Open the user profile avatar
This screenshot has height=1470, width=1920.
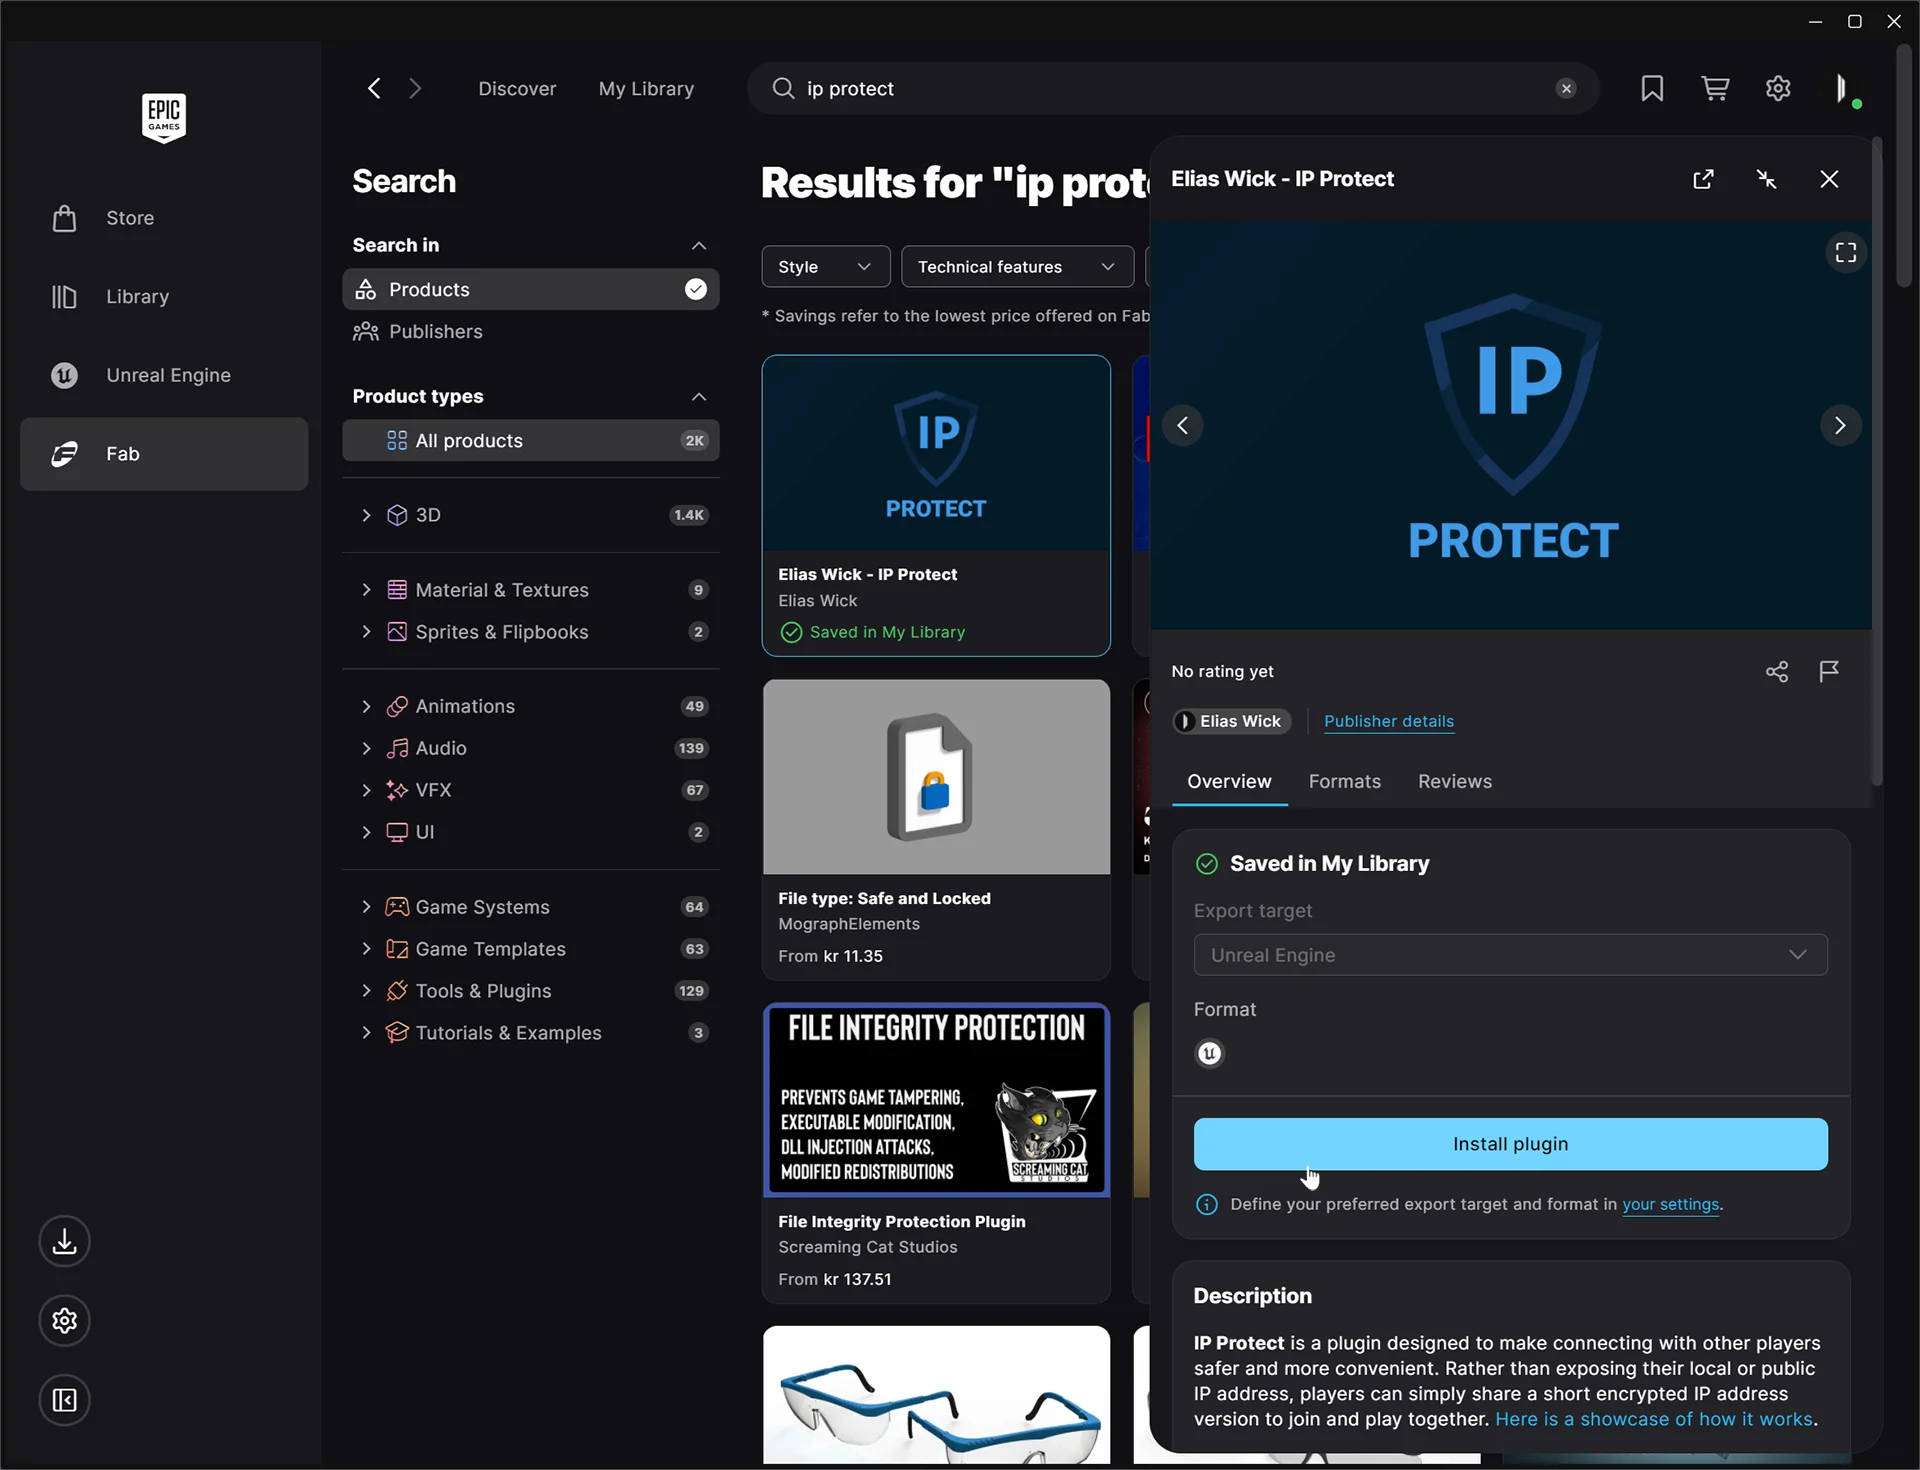click(1843, 89)
